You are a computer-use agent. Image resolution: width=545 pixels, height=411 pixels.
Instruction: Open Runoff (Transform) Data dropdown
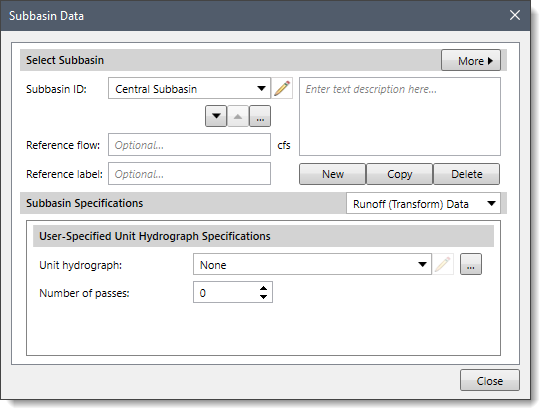click(423, 204)
